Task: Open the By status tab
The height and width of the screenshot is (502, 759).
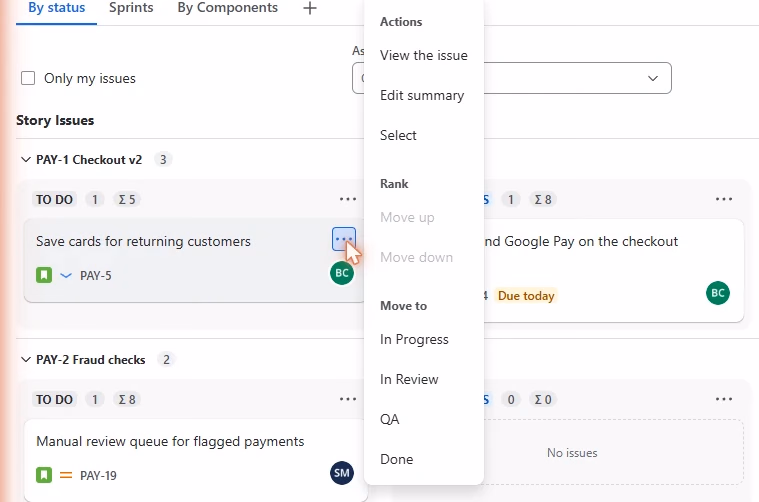Action: [57, 8]
